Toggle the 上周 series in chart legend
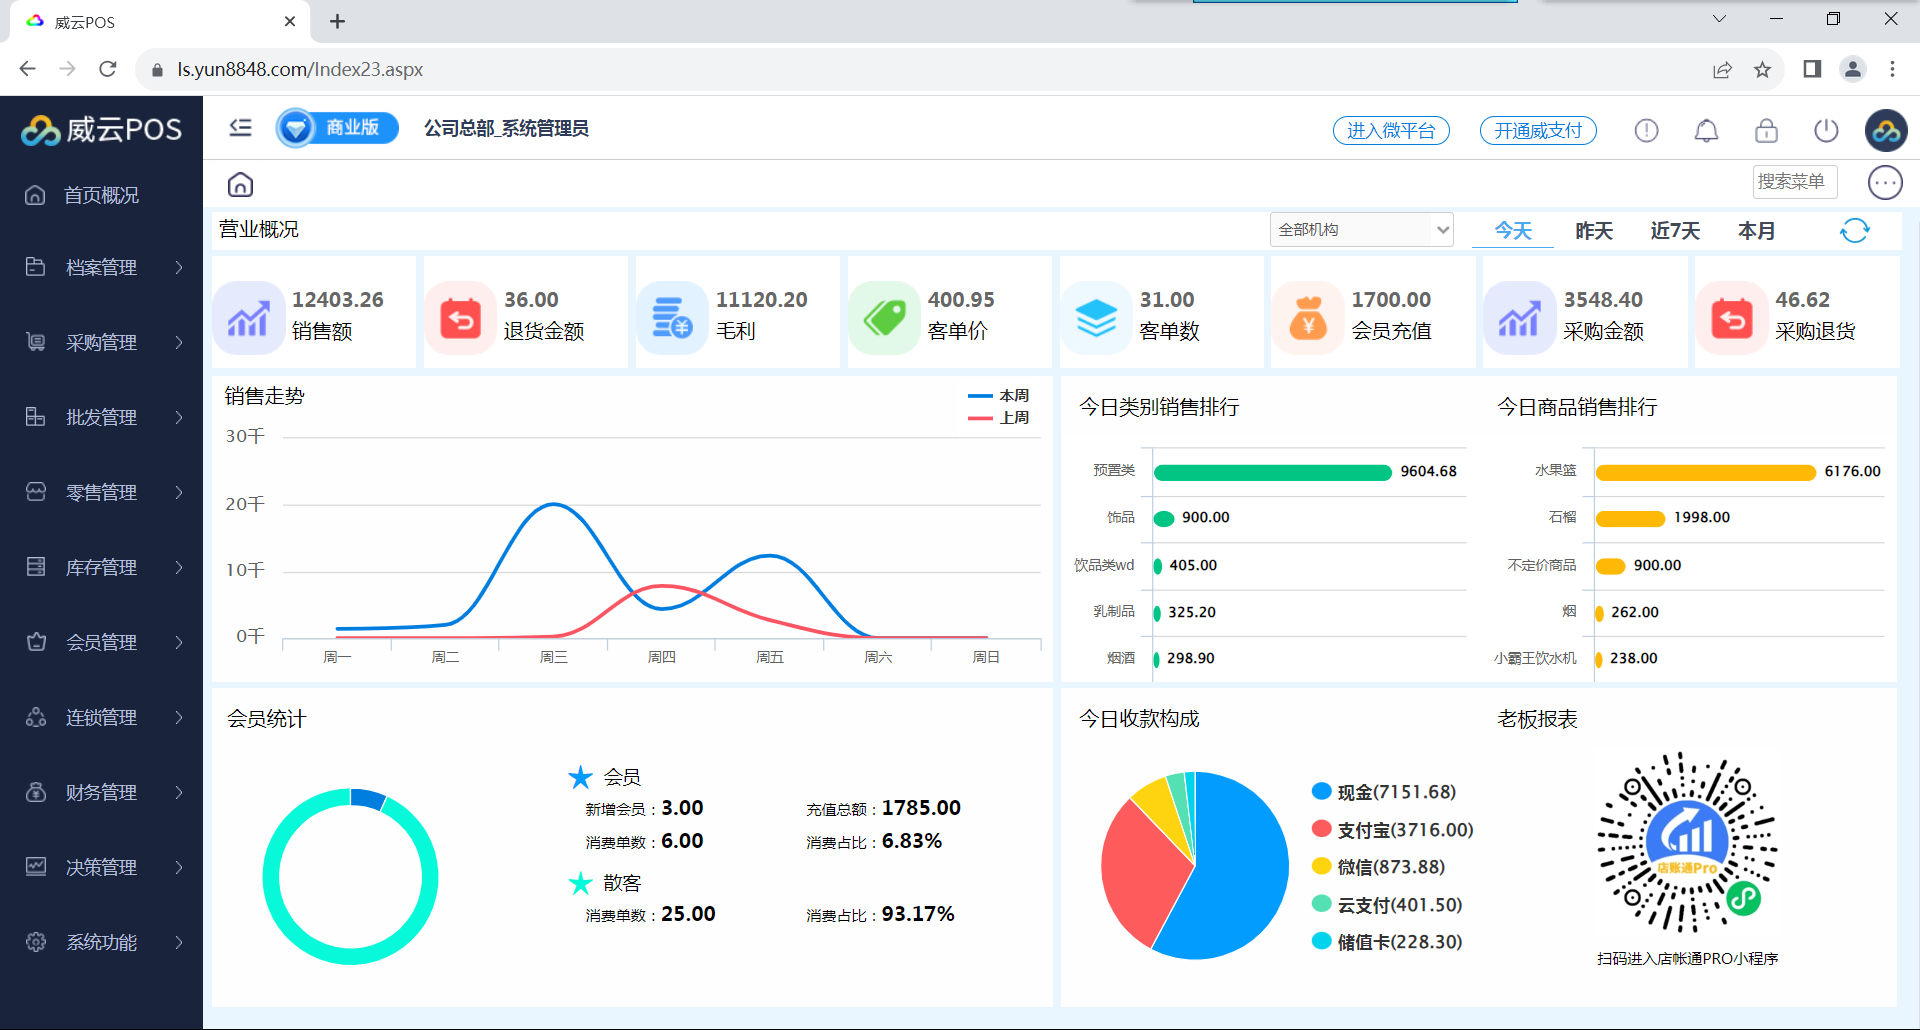Image resolution: width=1920 pixels, height=1030 pixels. [999, 418]
